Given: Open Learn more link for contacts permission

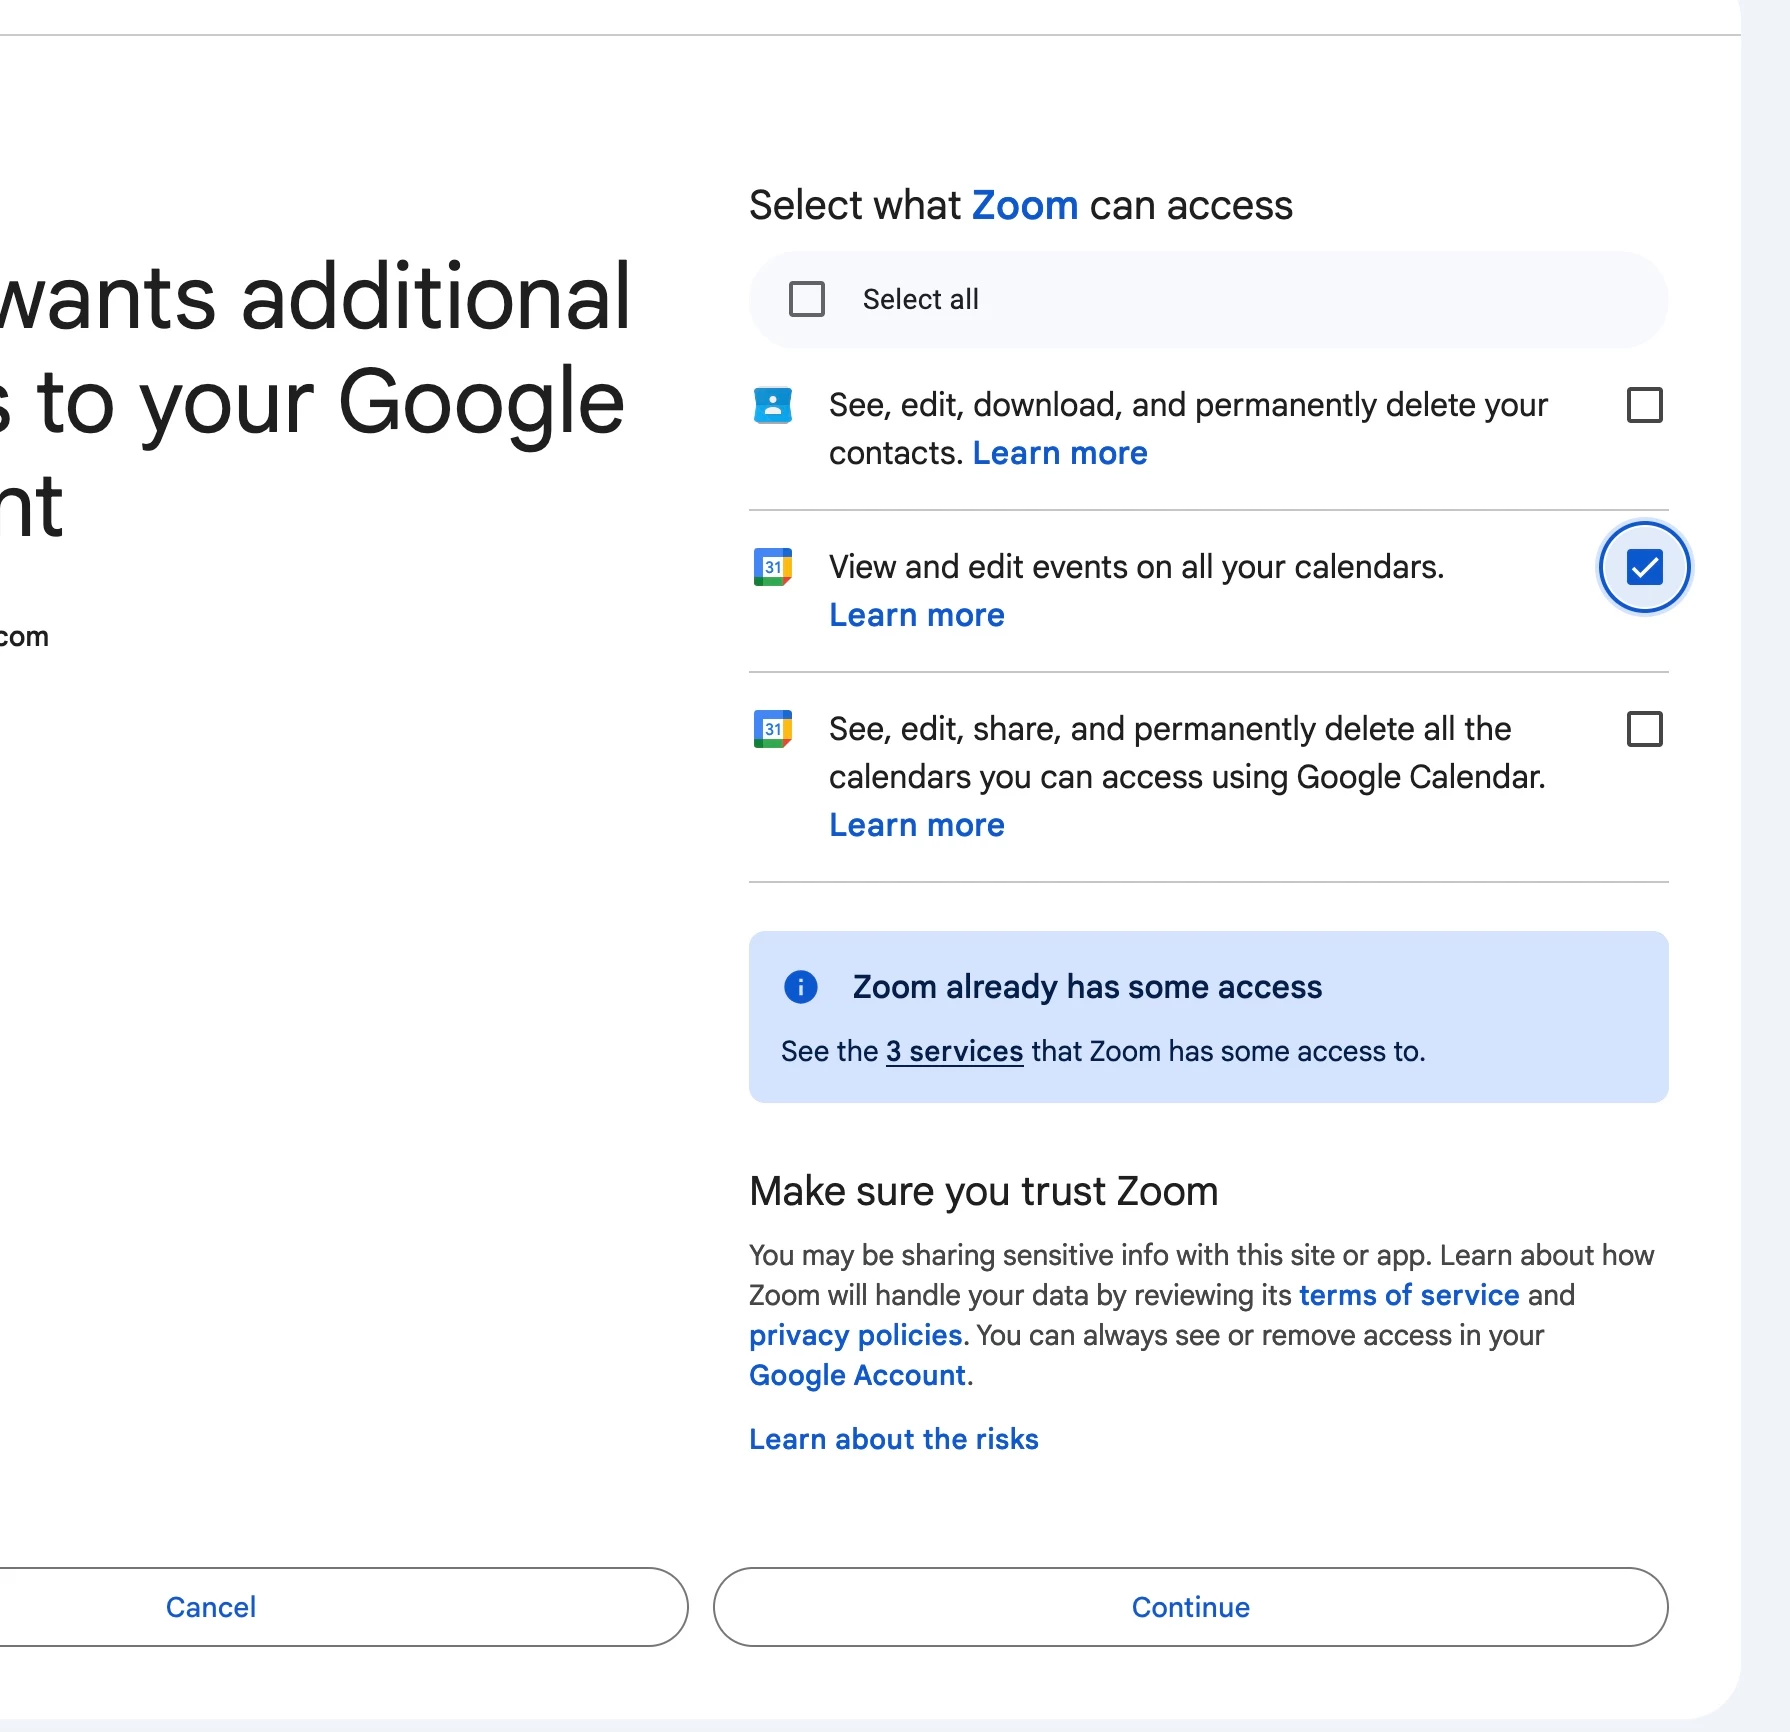Looking at the screenshot, I should 1059,453.
